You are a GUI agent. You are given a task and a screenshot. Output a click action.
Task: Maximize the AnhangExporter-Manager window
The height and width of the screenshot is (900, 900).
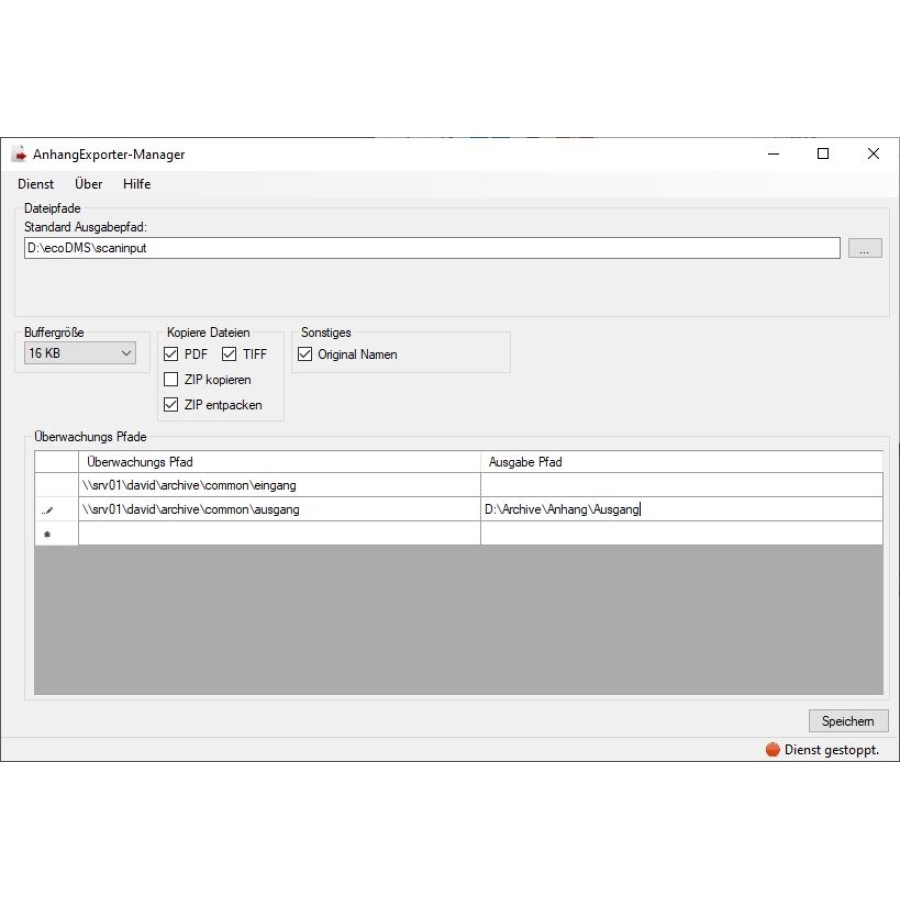coord(823,154)
